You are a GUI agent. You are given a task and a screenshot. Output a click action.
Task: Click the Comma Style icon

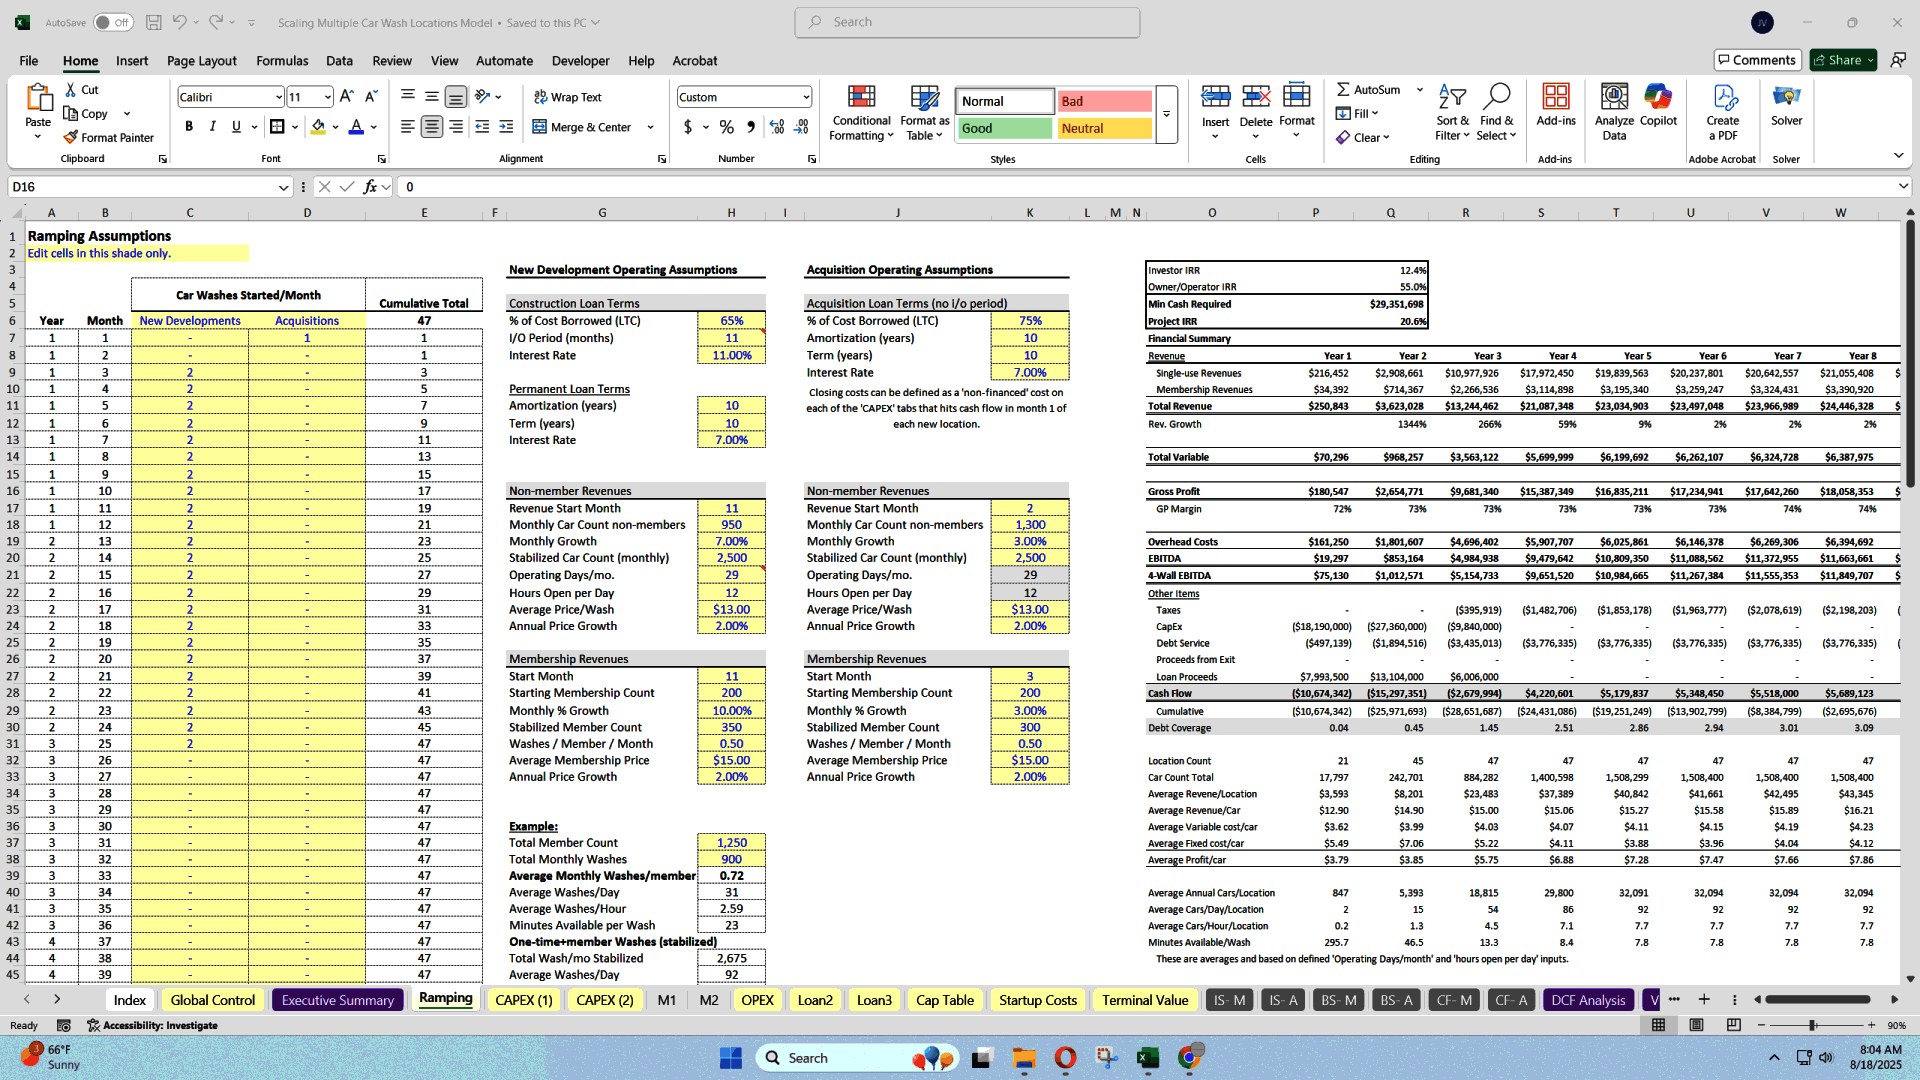tap(751, 126)
